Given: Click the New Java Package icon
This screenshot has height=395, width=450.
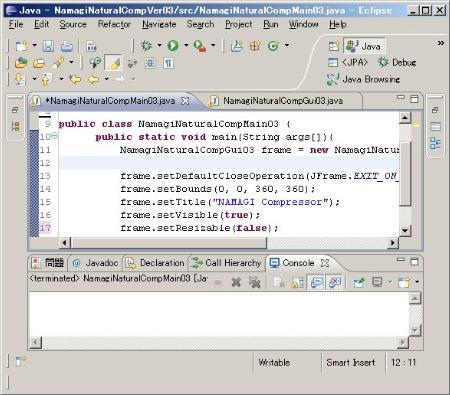Looking at the screenshot, I should tap(255, 46).
